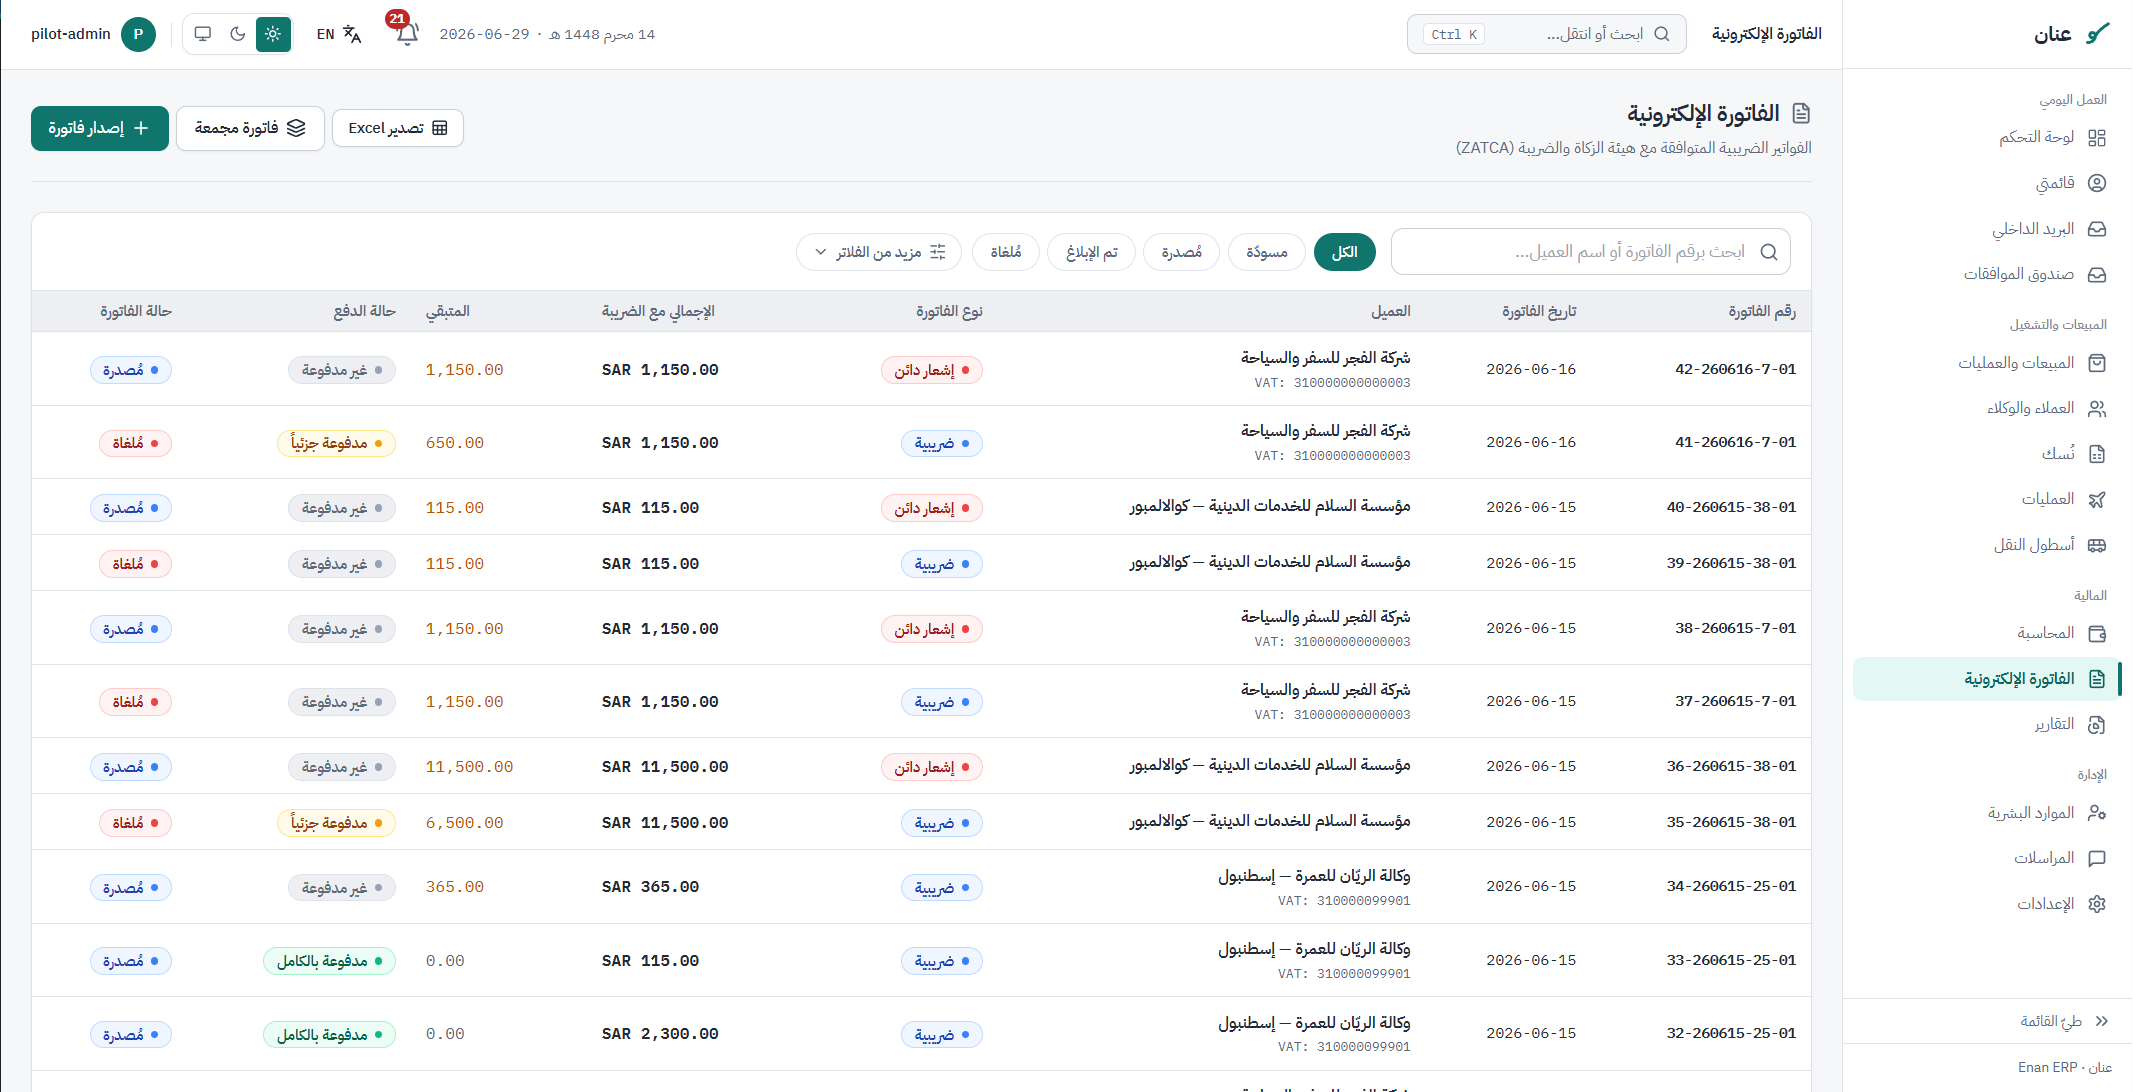Open invoice 35-260615-38-01
The image size is (2133, 1092).
click(x=1731, y=822)
